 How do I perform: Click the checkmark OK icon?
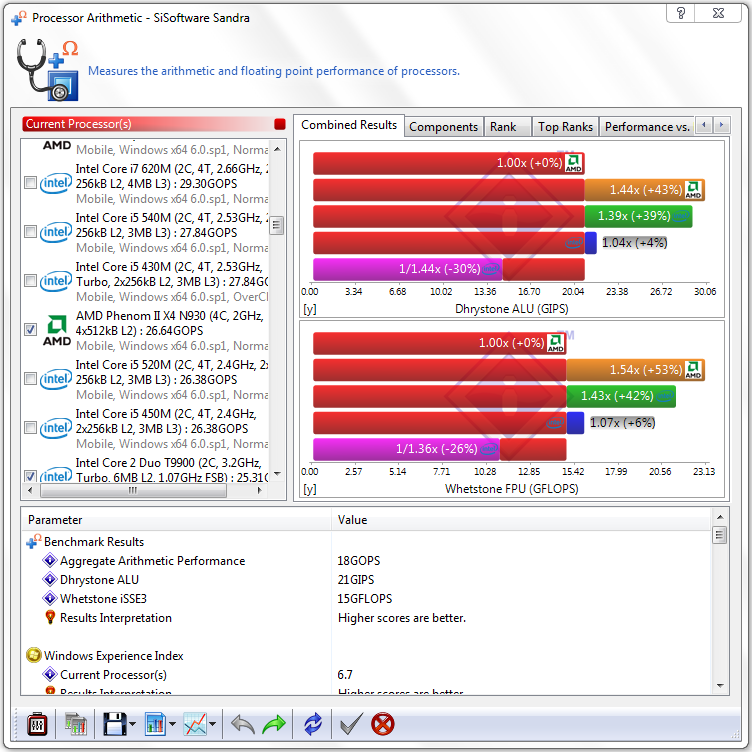click(351, 724)
